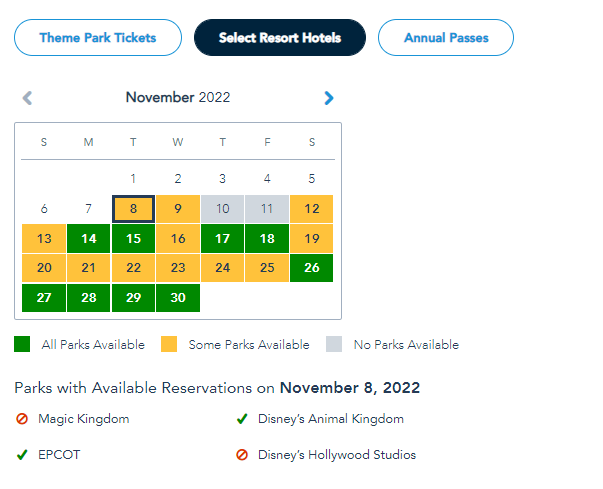The image size is (603, 489).
Task: Choose November 26 date cell
Action: [x=312, y=268]
